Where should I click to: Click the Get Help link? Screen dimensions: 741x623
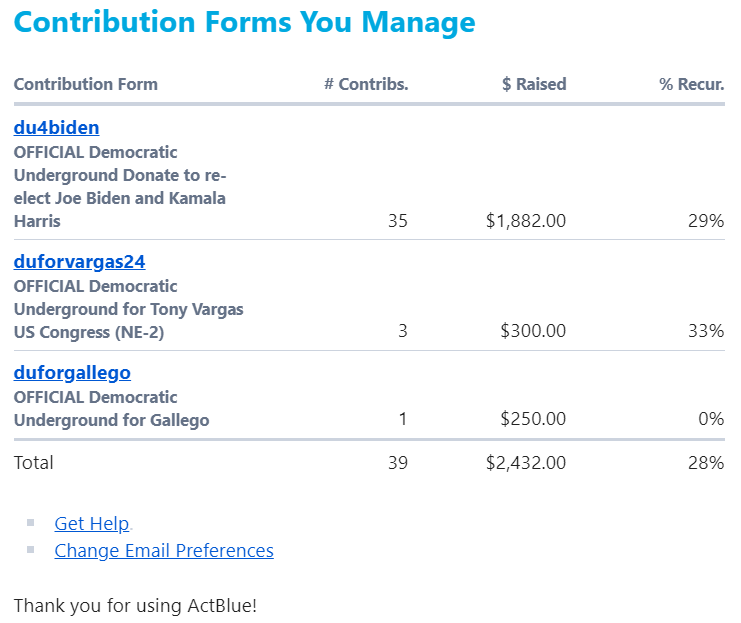92,523
